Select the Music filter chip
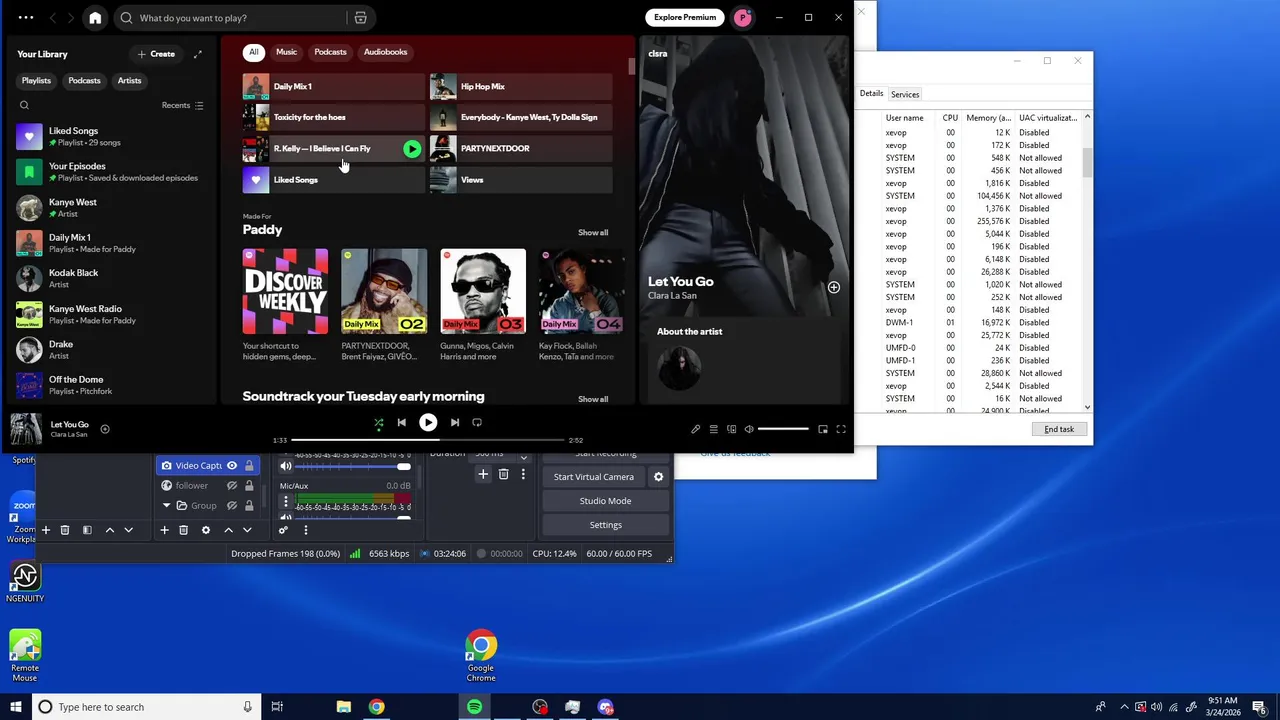The width and height of the screenshot is (1280, 720). [287, 52]
